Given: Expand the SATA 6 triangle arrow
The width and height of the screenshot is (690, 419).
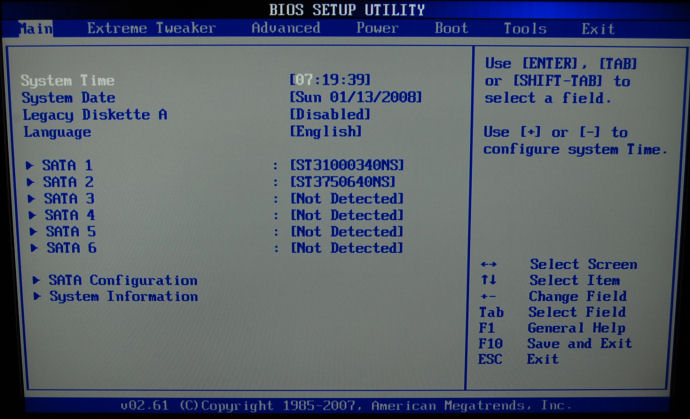Looking at the screenshot, I should (x=34, y=248).
